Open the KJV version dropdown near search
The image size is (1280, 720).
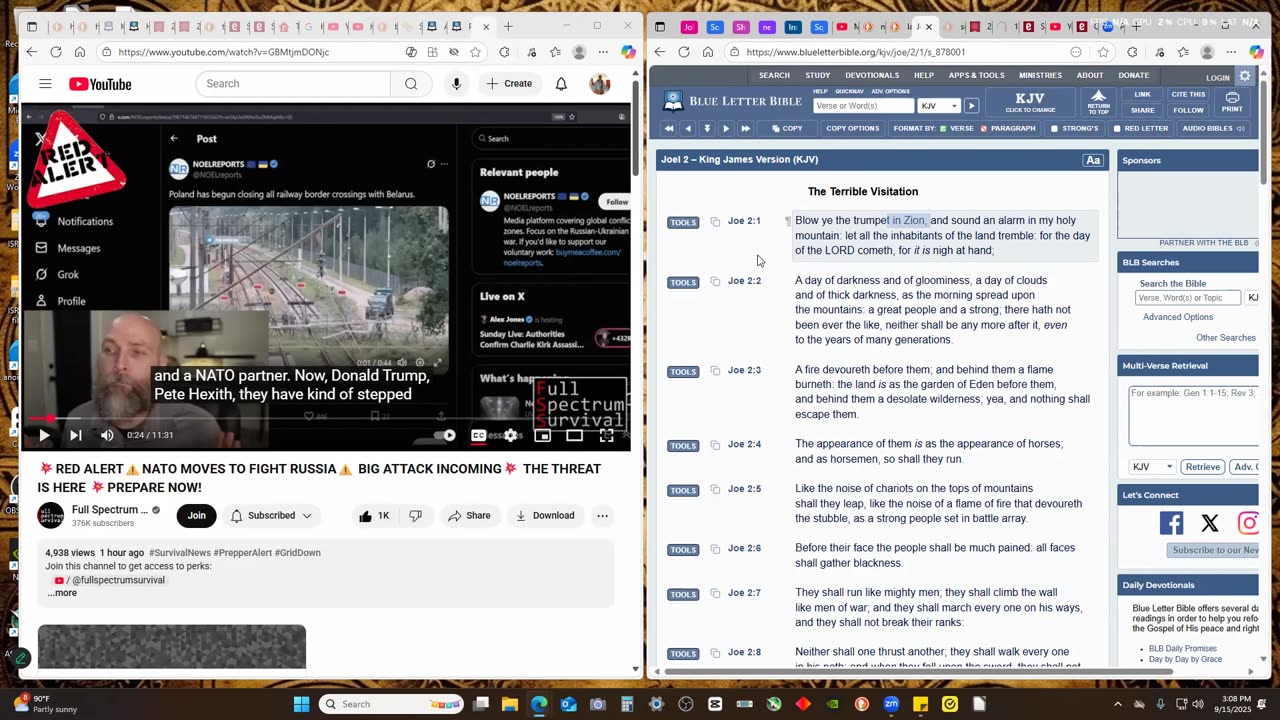[938, 106]
